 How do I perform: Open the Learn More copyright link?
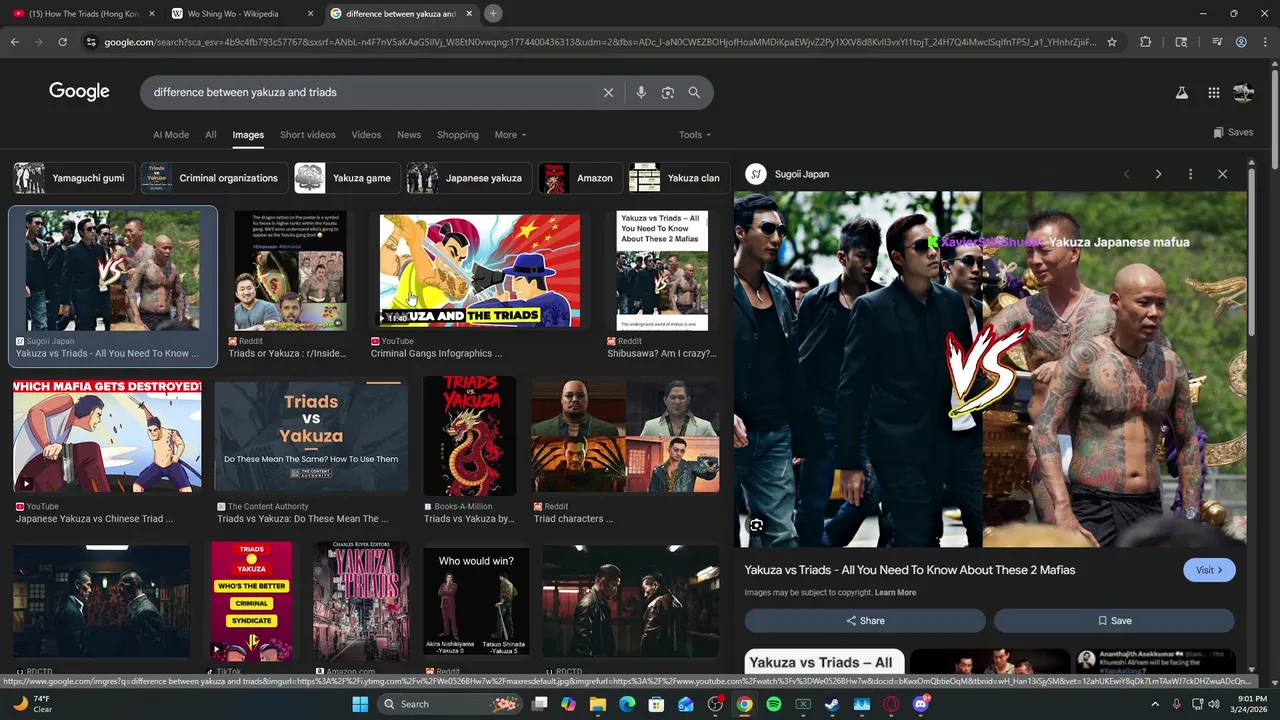[x=895, y=593]
